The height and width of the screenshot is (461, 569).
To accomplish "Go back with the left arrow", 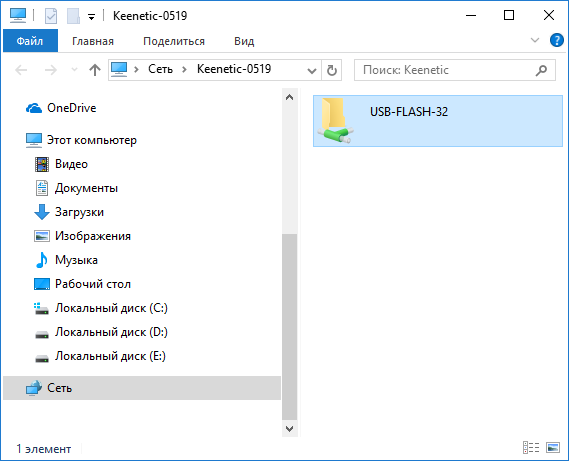I will coord(21,70).
